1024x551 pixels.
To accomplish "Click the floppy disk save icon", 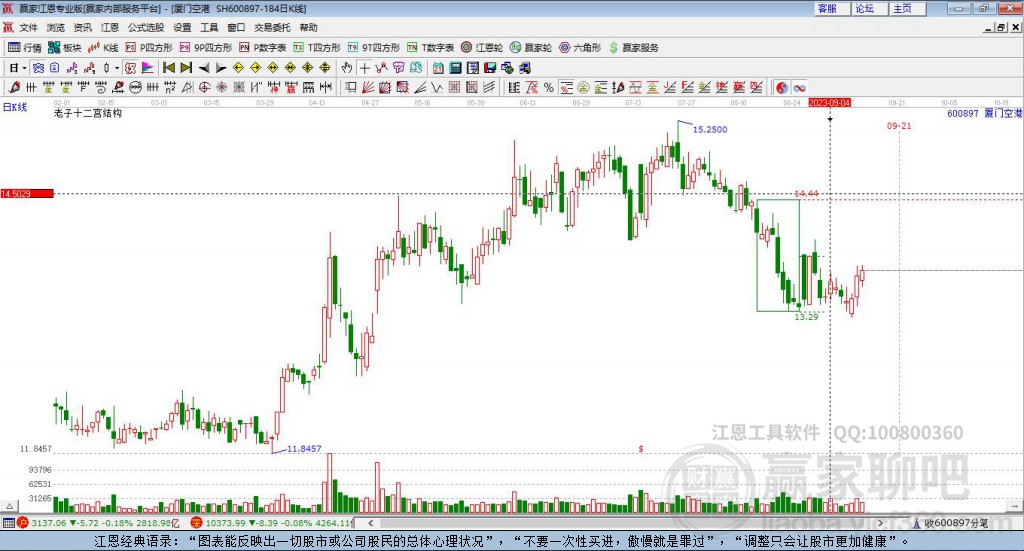I will (x=489, y=68).
